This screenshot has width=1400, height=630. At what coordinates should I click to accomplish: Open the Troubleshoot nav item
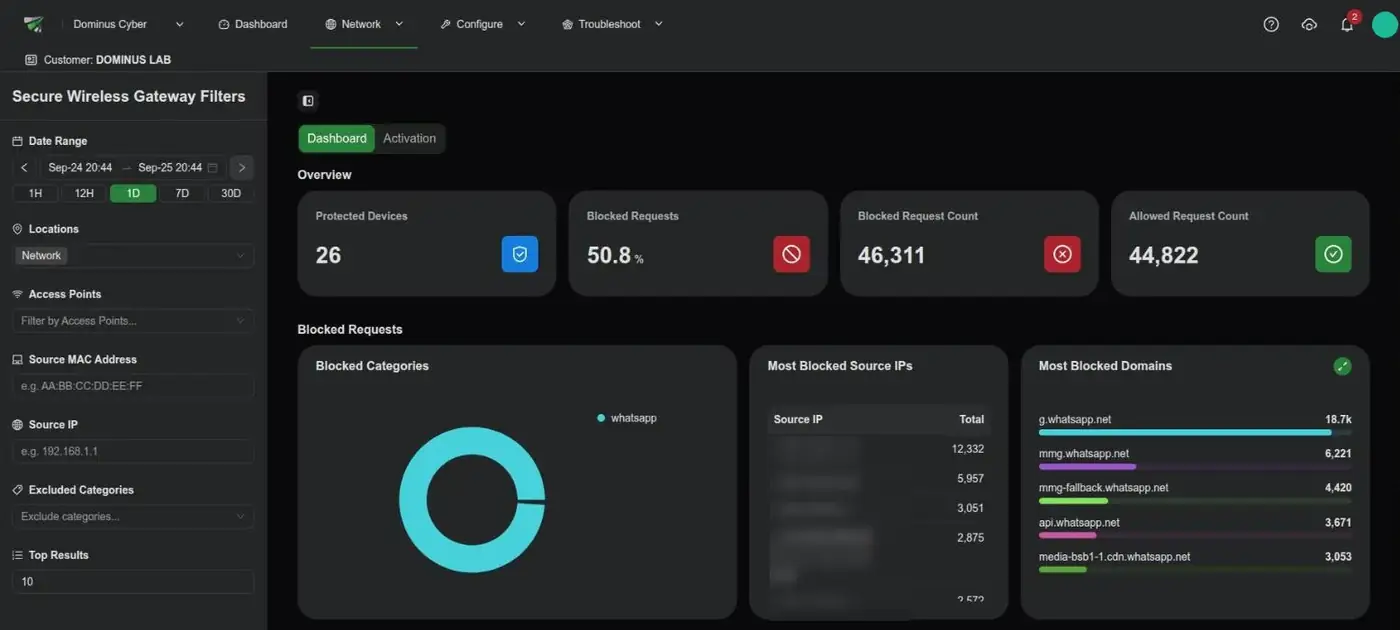tap(601, 24)
